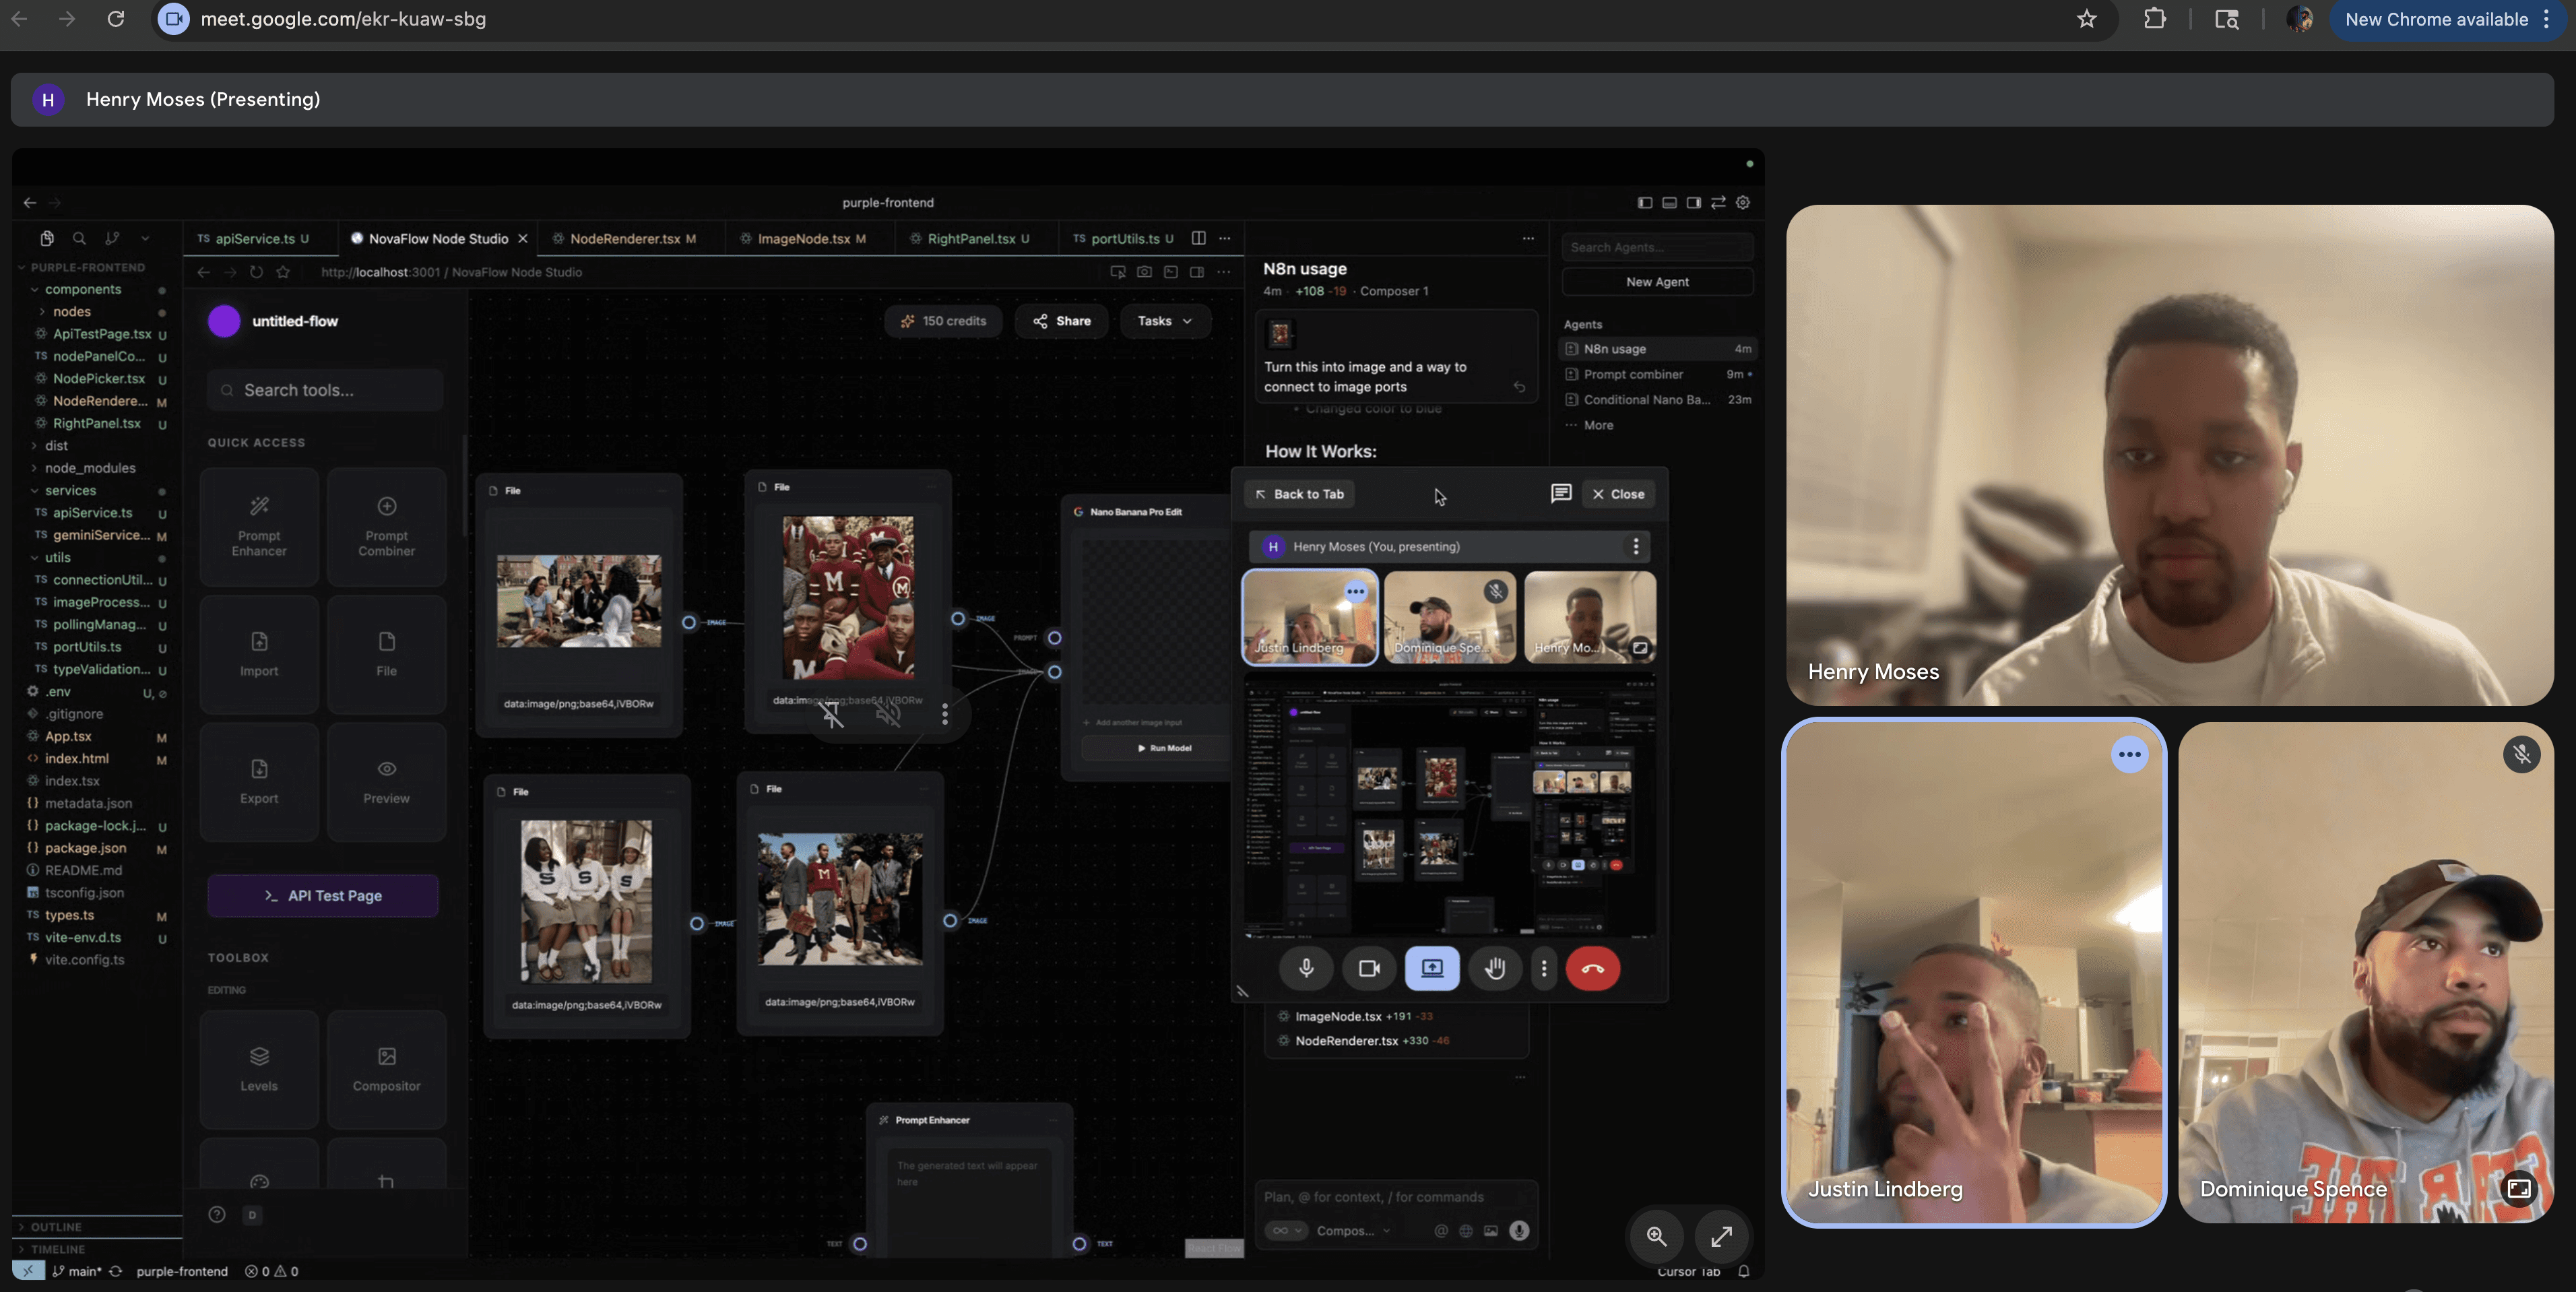Click the zoom magnifier icon on presentation
Screen dimensions: 2576x1292
[1656, 1236]
